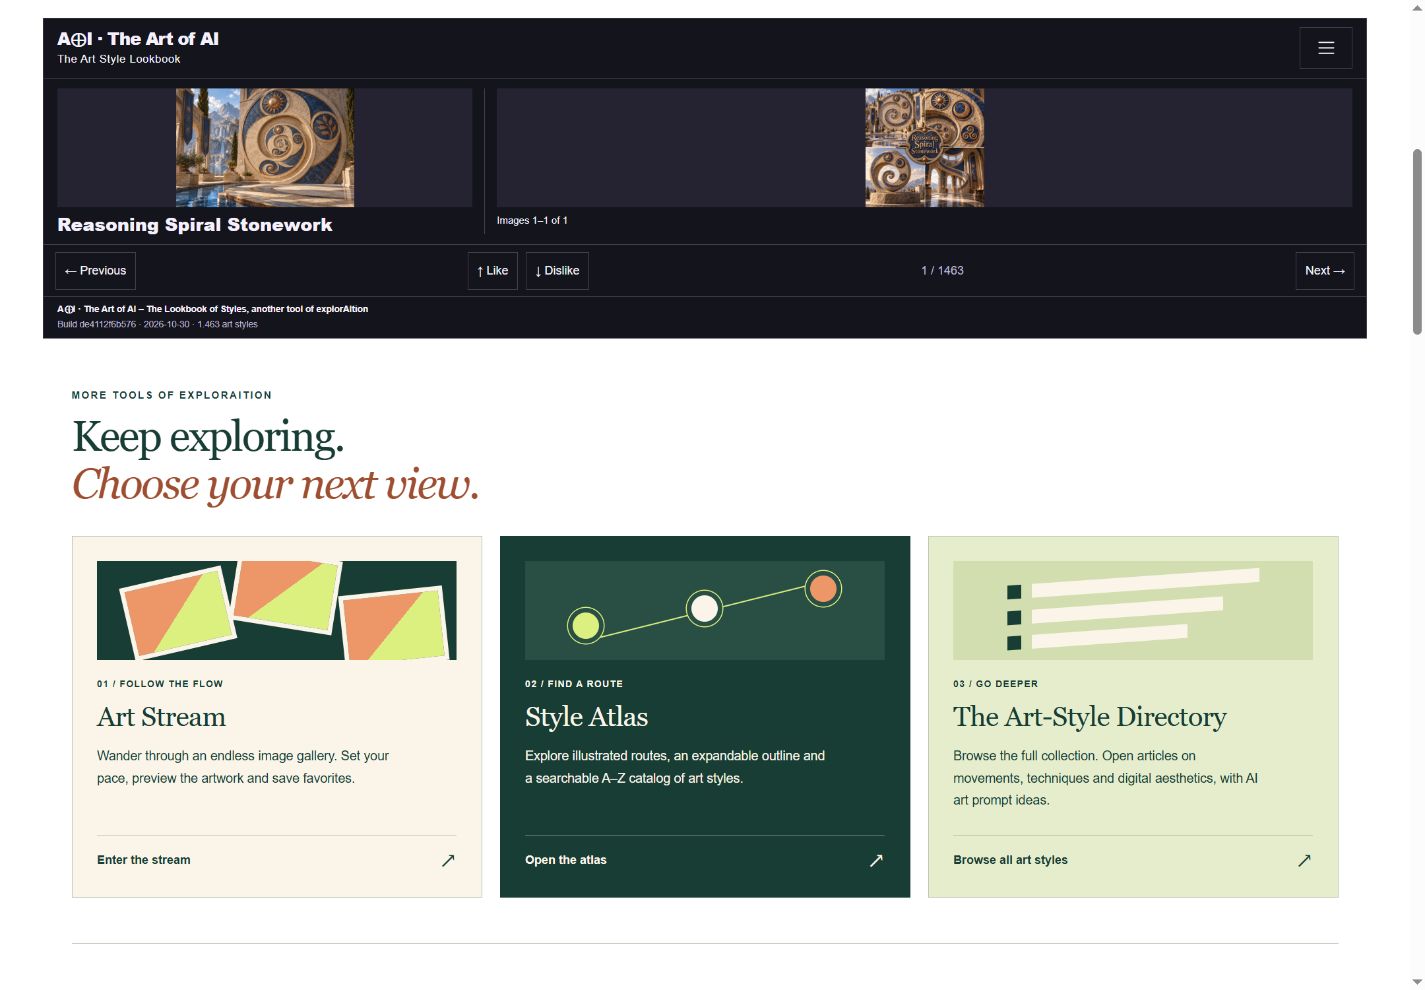
Task: Open the four-panel collage thumbnail
Action: (924, 147)
